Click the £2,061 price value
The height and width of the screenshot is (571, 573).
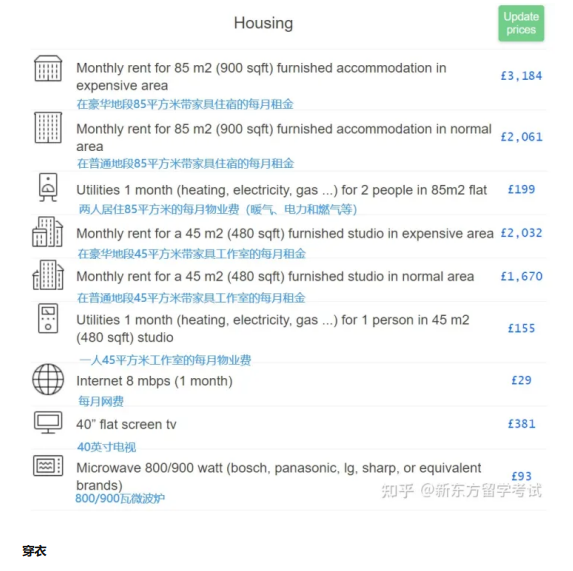pyautogui.click(x=521, y=137)
